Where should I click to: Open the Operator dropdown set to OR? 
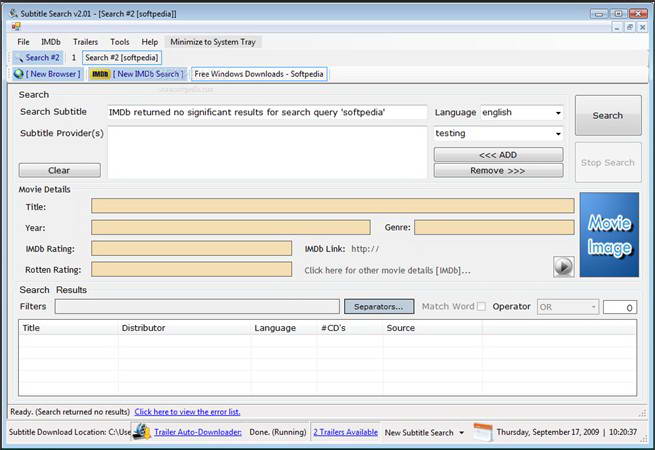coord(592,307)
